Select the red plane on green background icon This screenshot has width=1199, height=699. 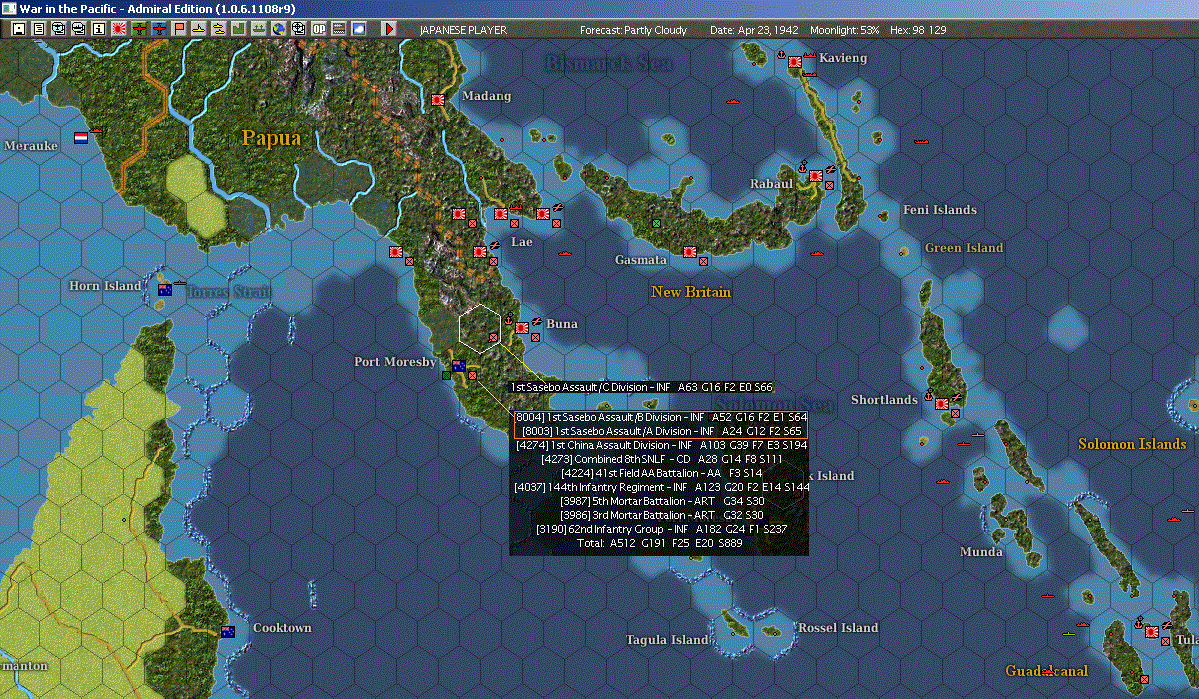[138, 29]
